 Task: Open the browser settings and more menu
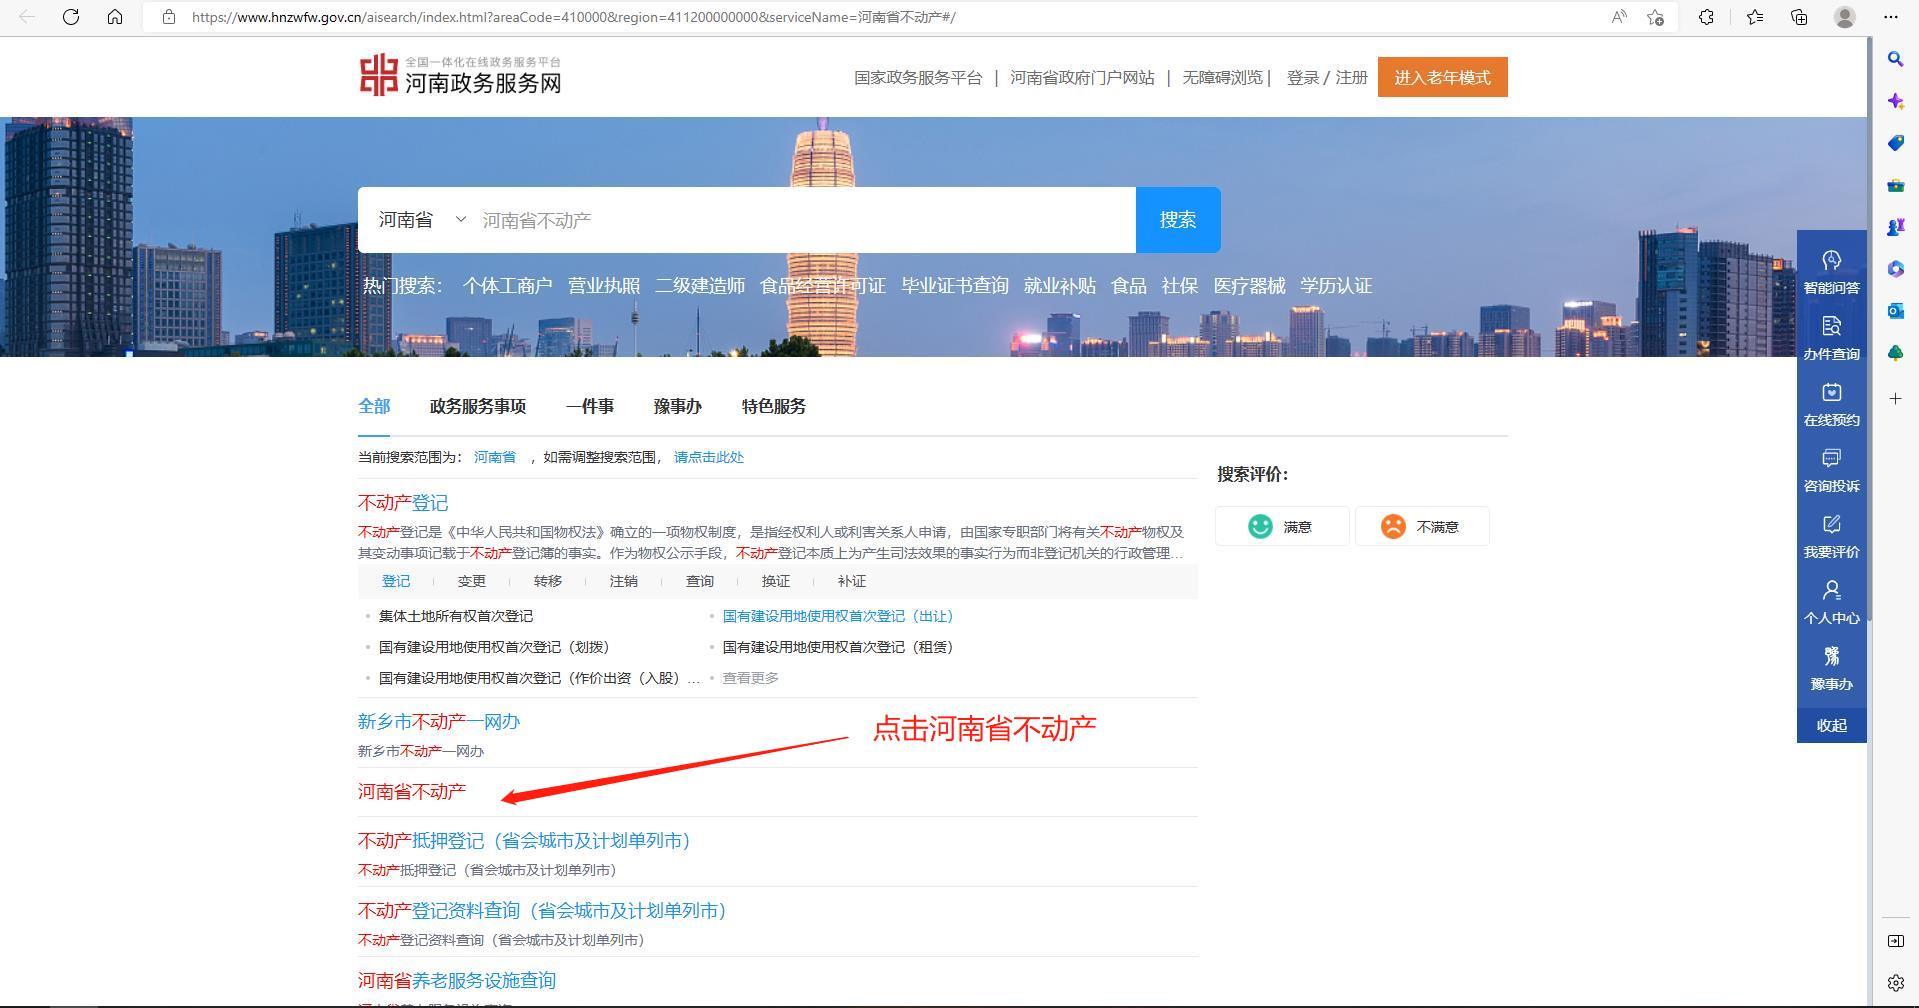coord(1890,17)
